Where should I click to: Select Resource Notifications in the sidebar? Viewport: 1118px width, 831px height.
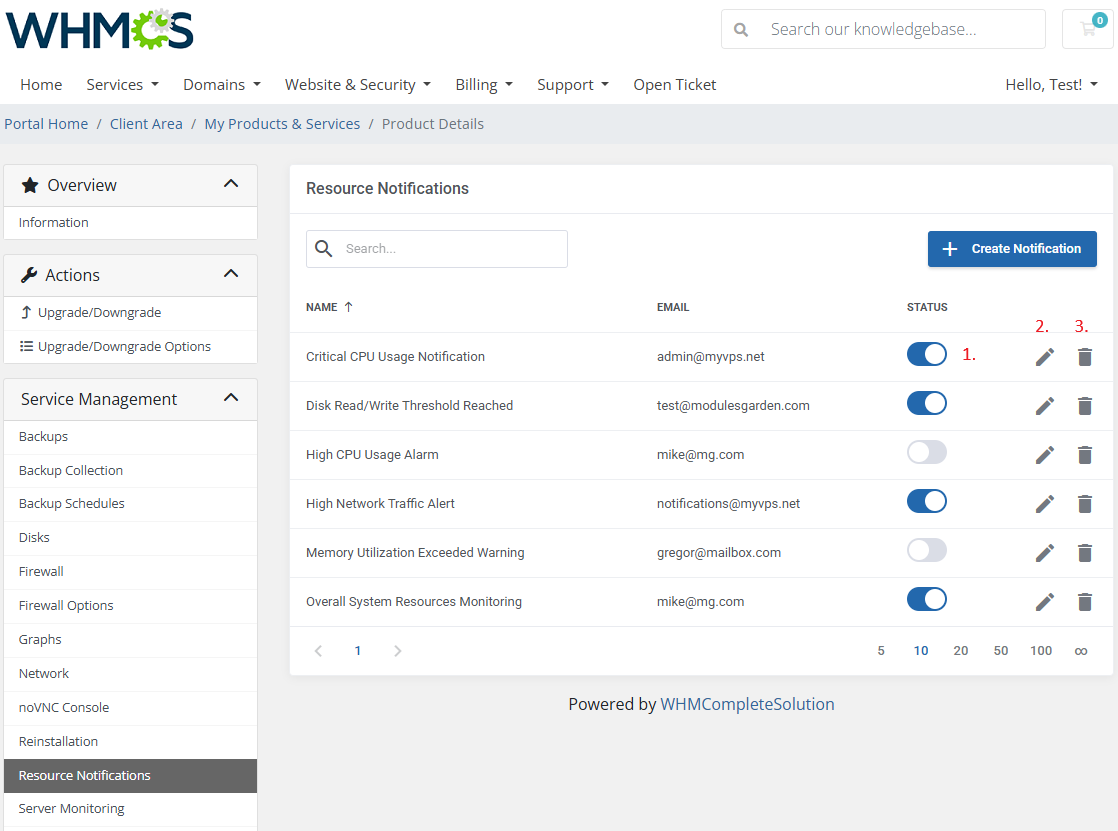coord(130,775)
